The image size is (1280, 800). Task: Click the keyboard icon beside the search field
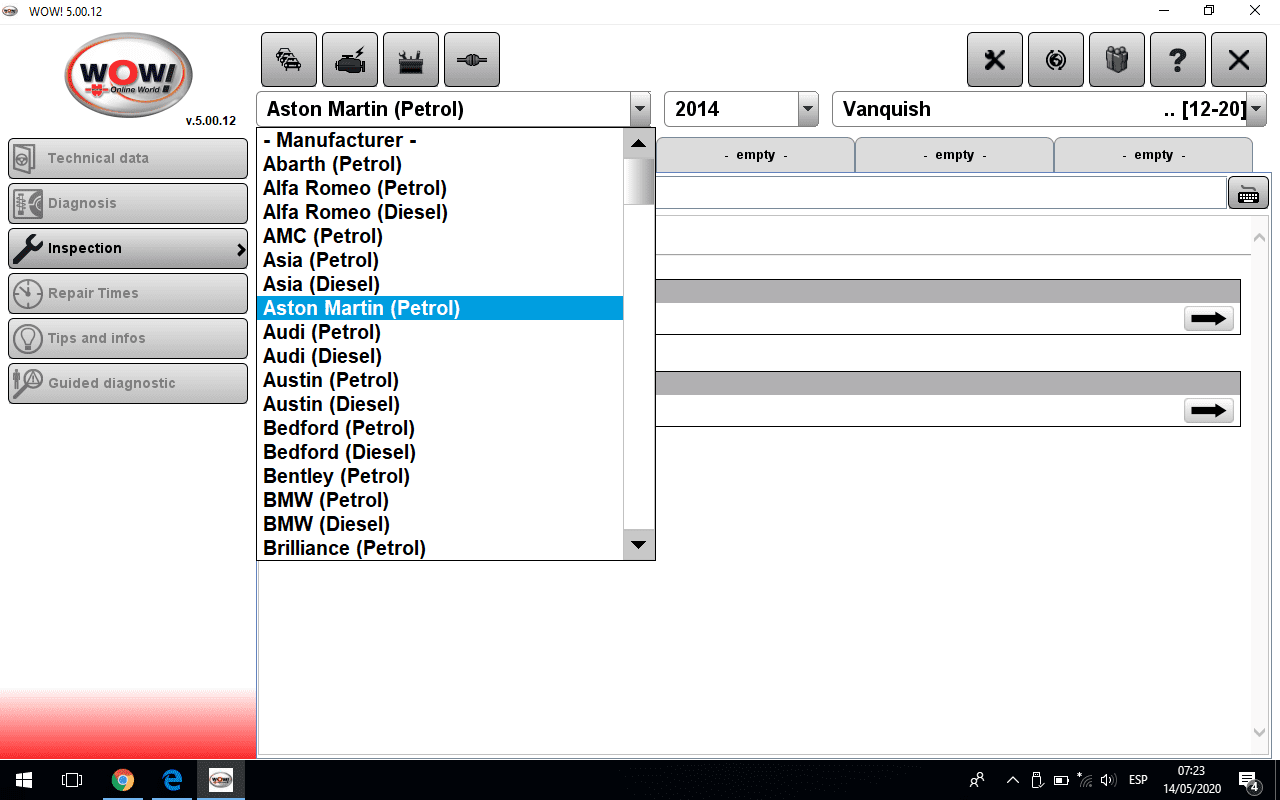click(1248, 192)
